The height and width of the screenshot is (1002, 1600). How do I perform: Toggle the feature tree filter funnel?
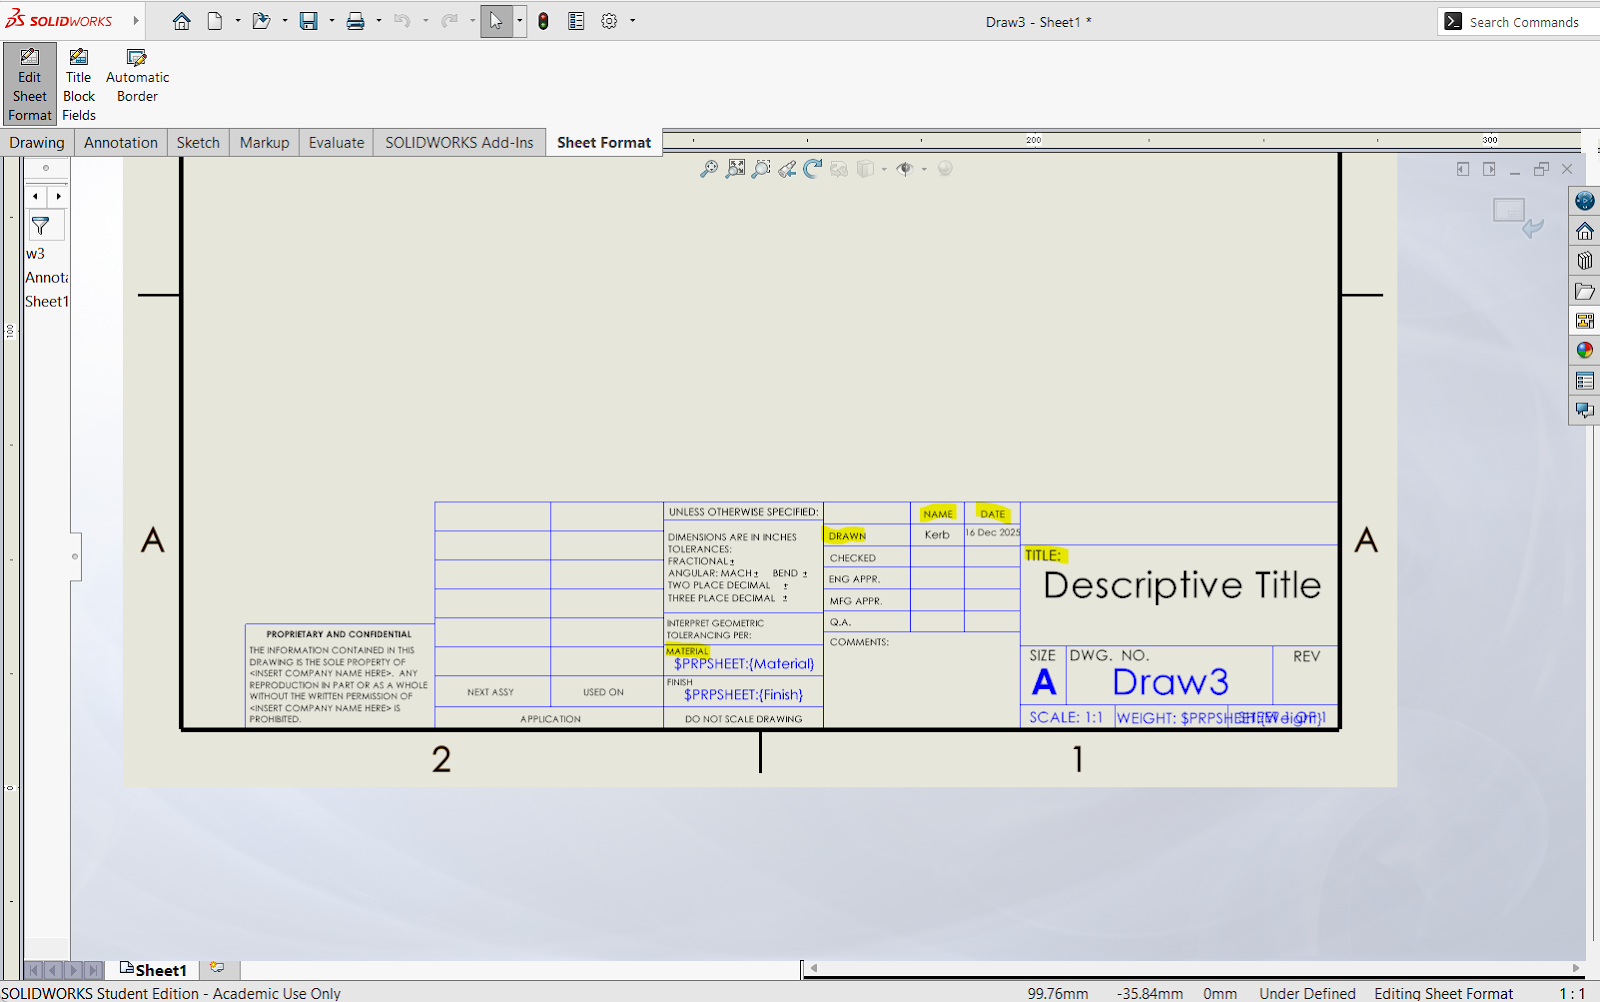(41, 227)
